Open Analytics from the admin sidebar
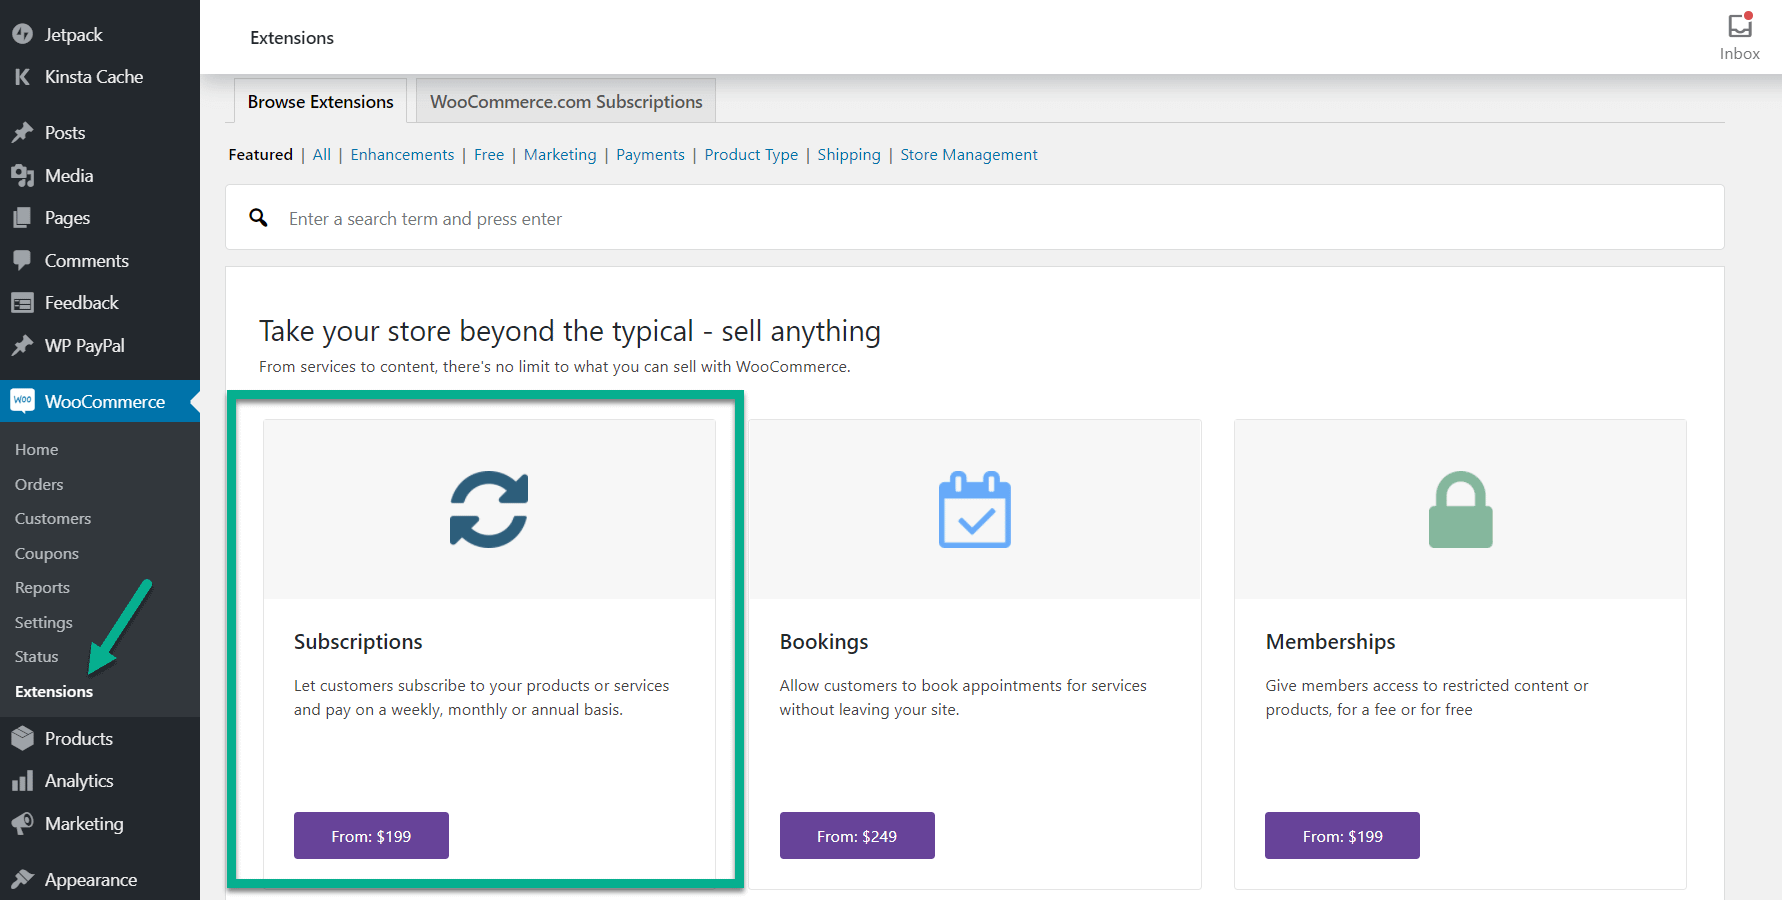Screen dimensions: 1782x900 (79, 781)
